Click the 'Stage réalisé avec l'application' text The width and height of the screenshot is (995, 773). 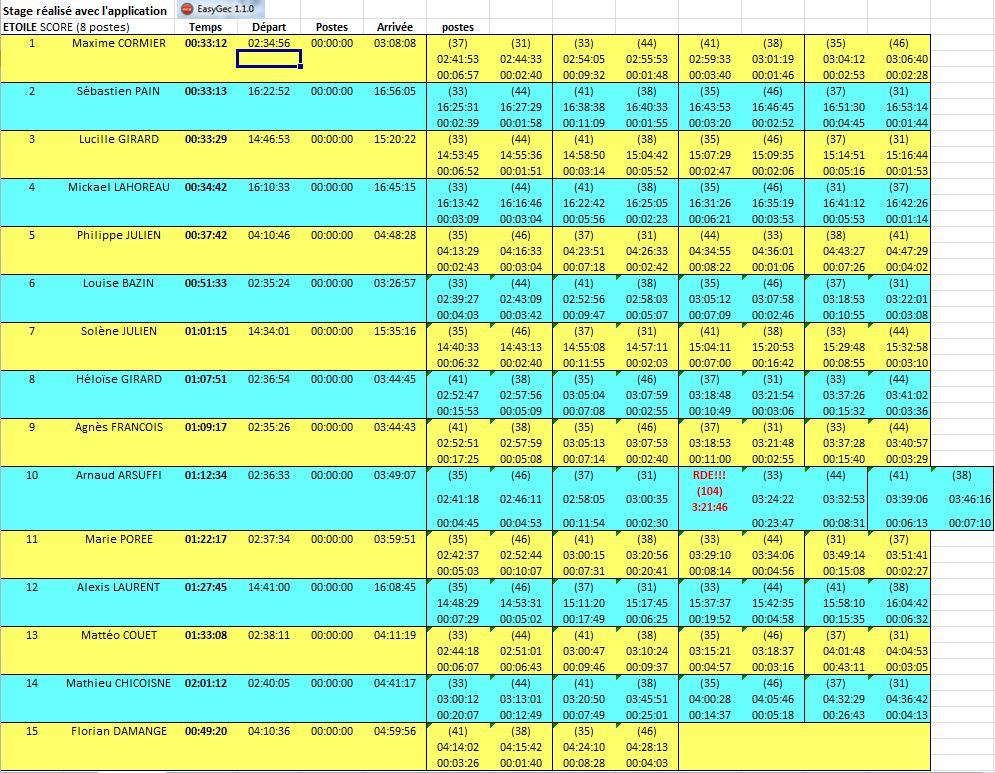pyautogui.click(x=87, y=9)
